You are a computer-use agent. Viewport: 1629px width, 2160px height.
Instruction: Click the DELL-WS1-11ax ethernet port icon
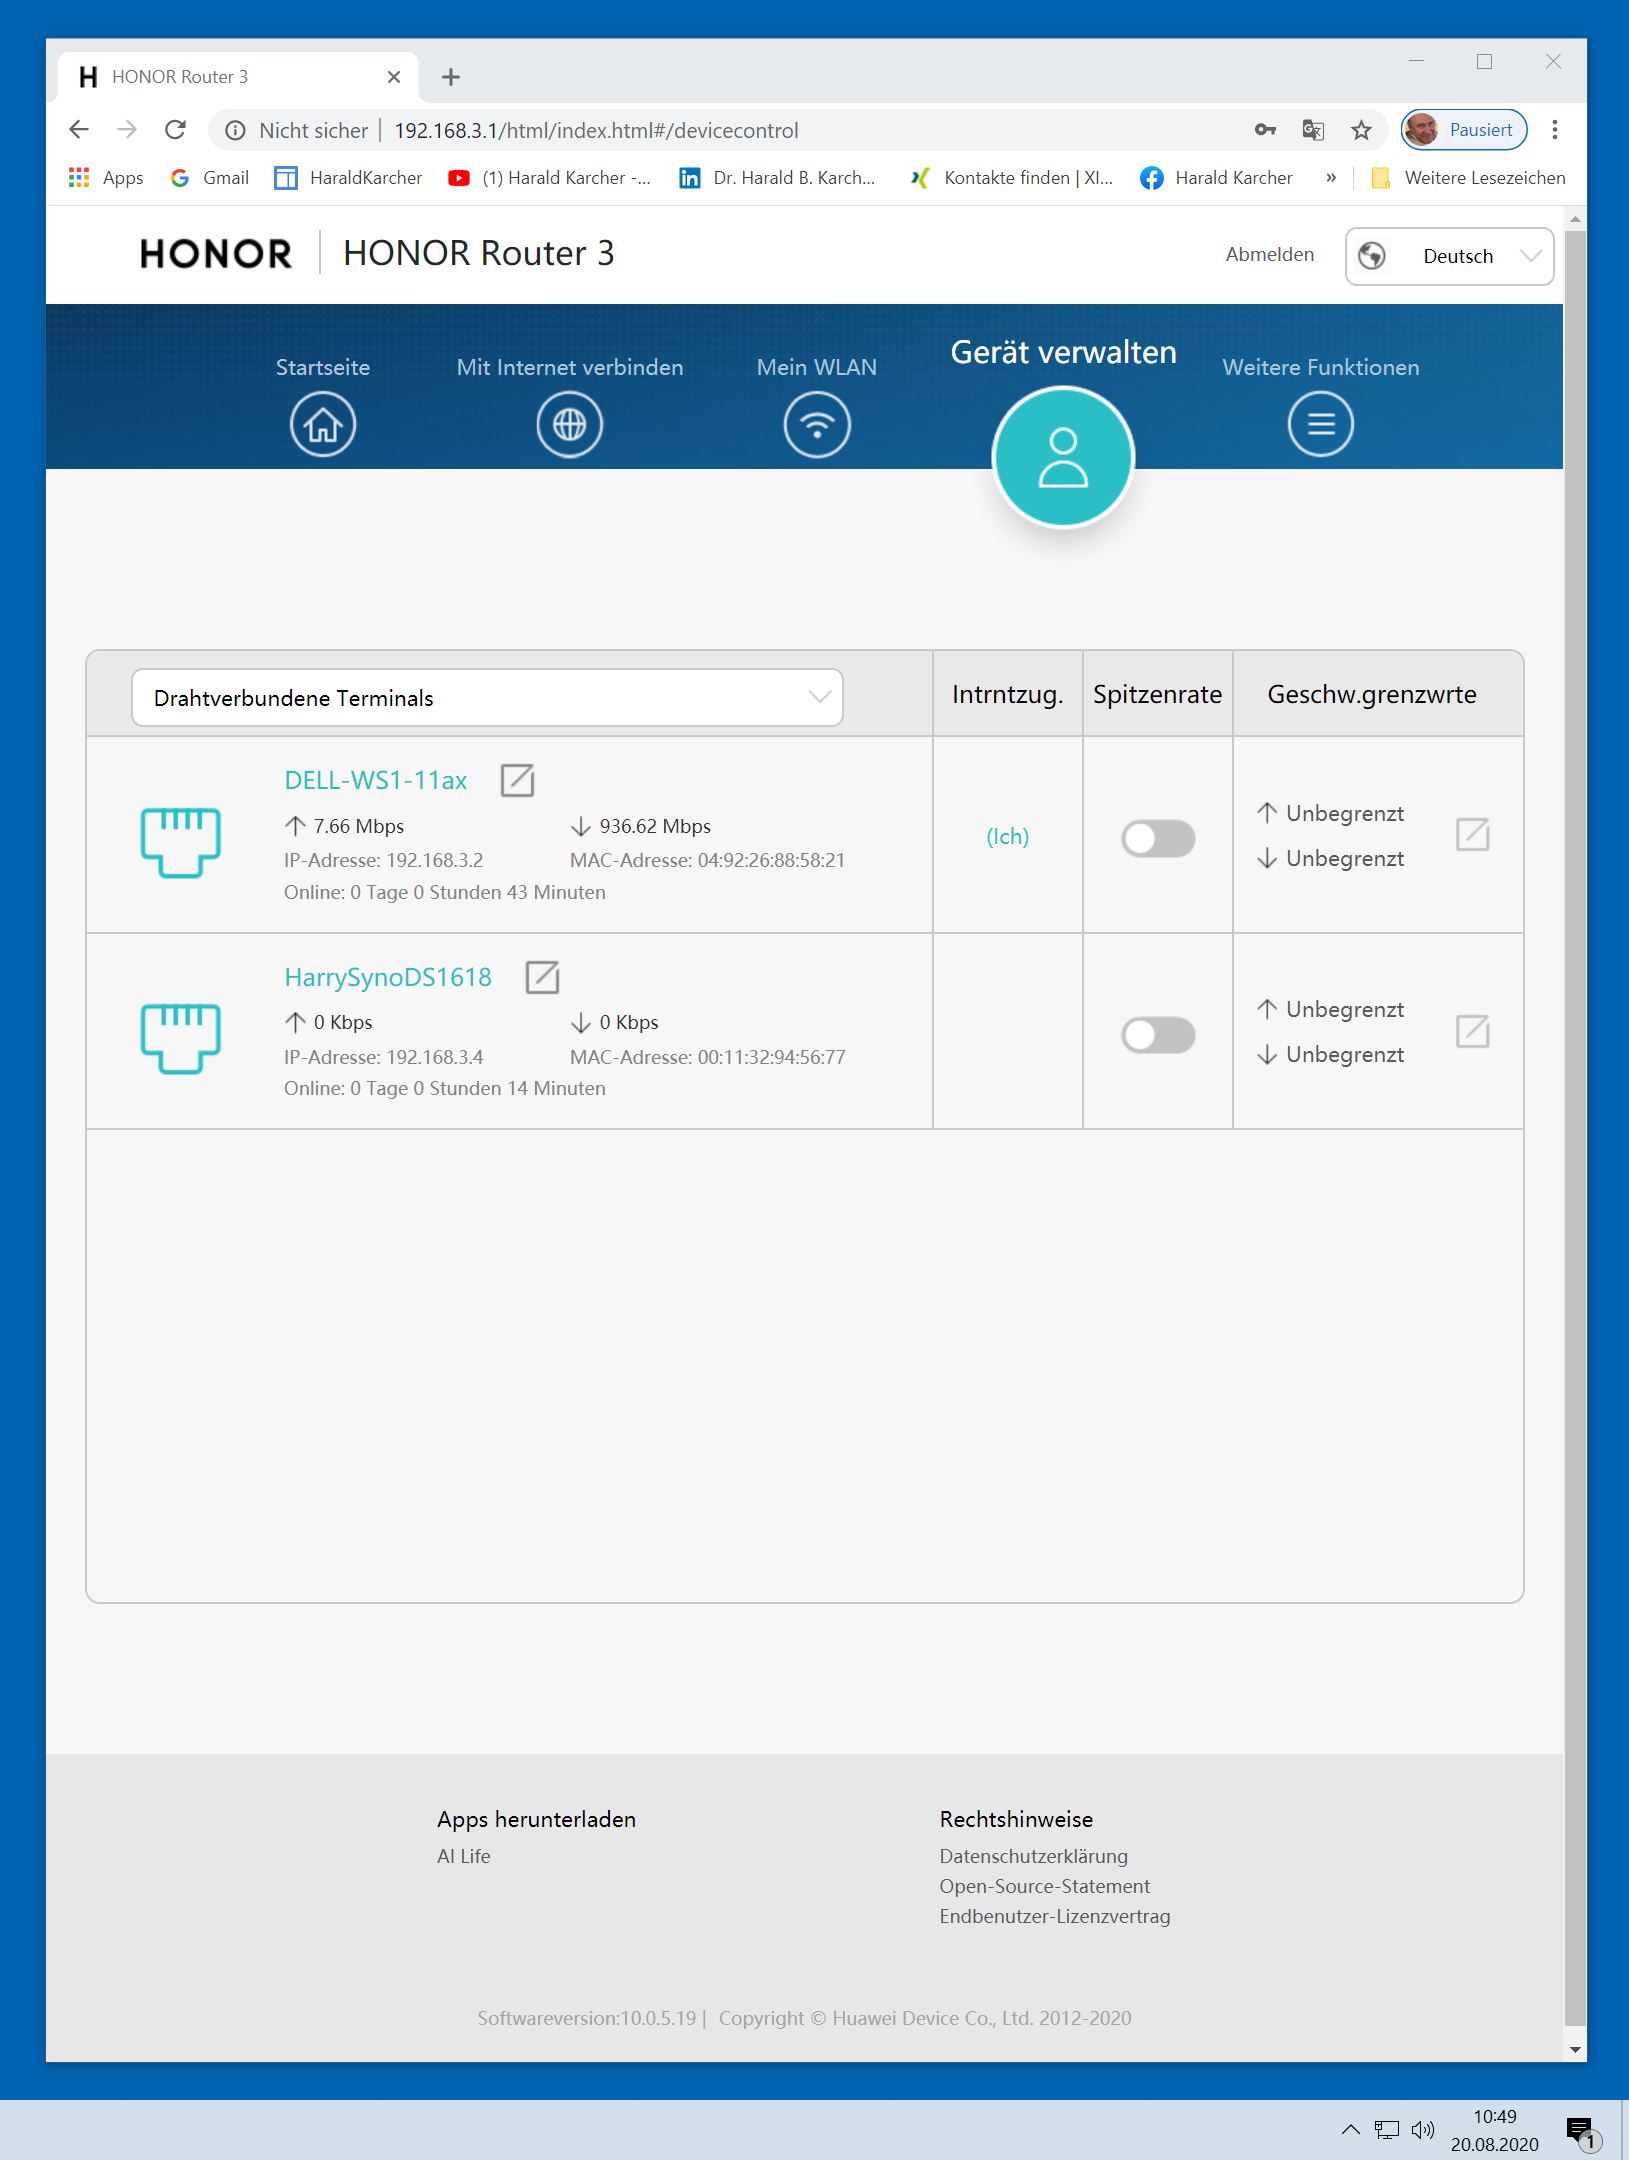coord(181,842)
